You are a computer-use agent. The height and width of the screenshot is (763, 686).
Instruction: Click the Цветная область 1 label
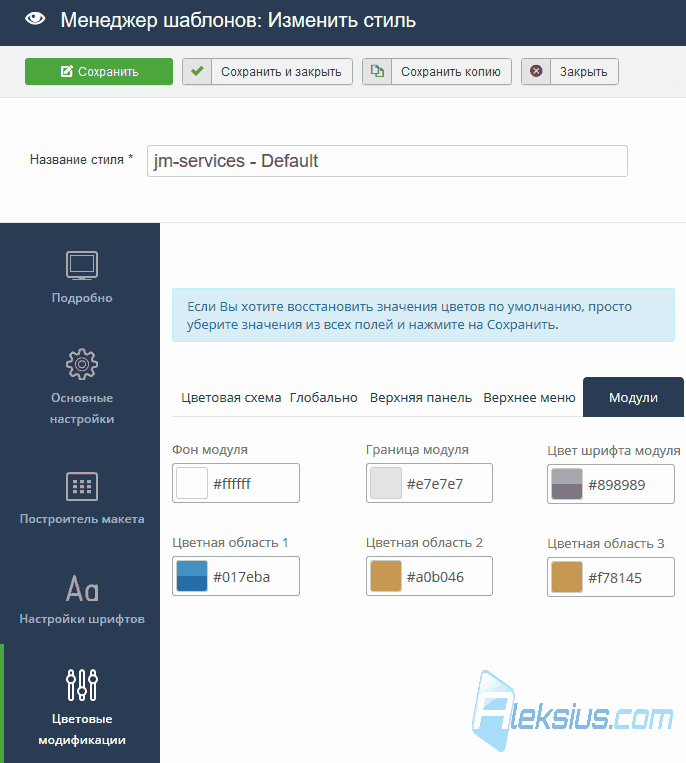coord(230,543)
